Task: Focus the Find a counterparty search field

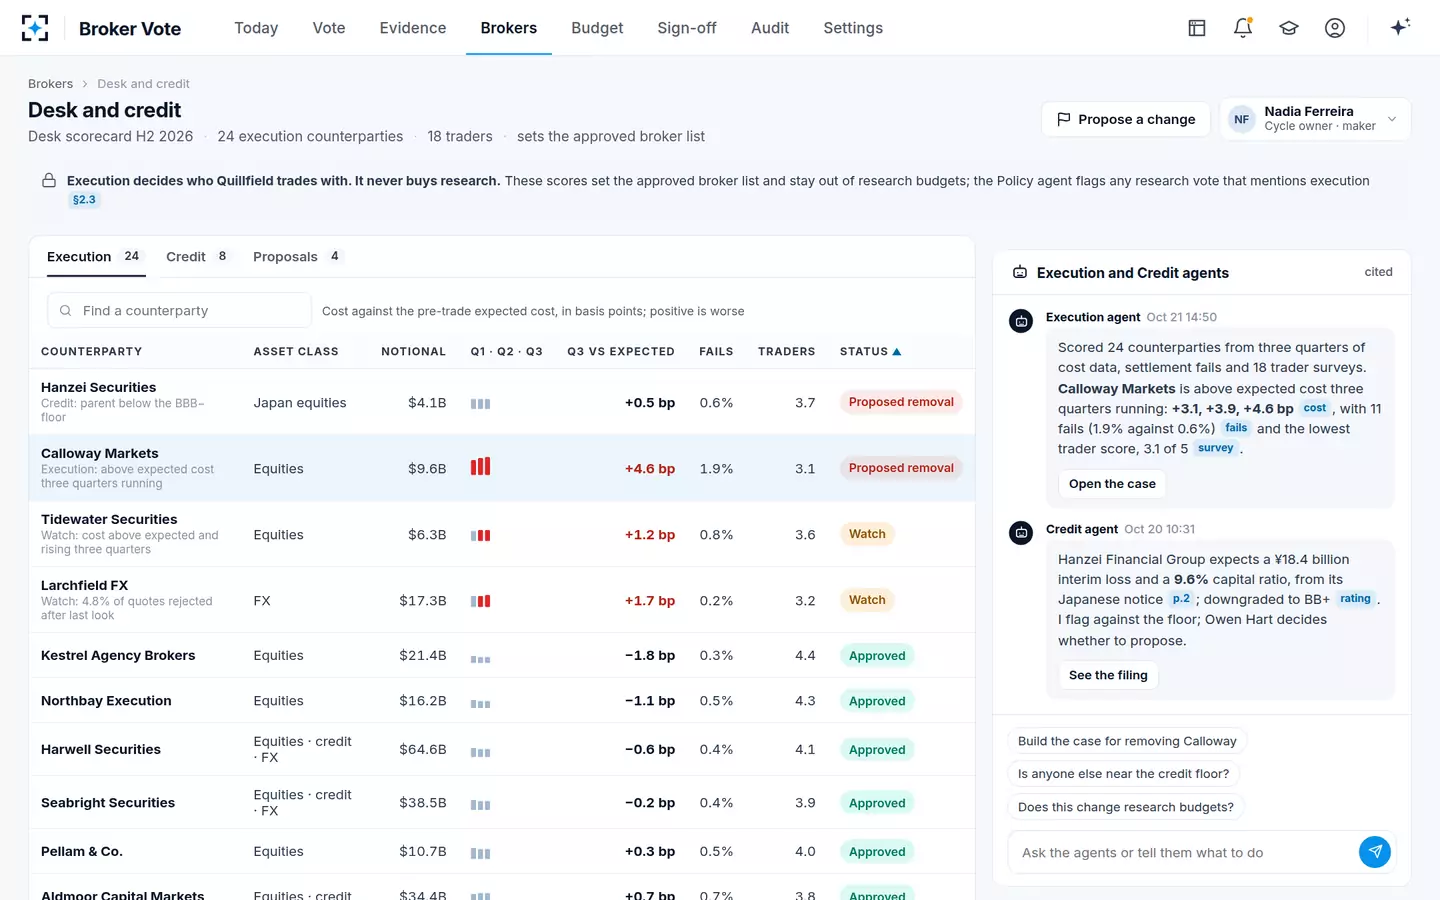Action: pos(179,311)
